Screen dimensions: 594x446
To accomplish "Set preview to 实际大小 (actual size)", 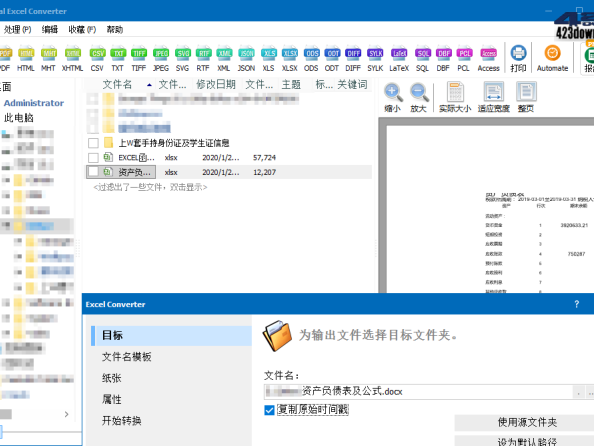I will [x=455, y=97].
